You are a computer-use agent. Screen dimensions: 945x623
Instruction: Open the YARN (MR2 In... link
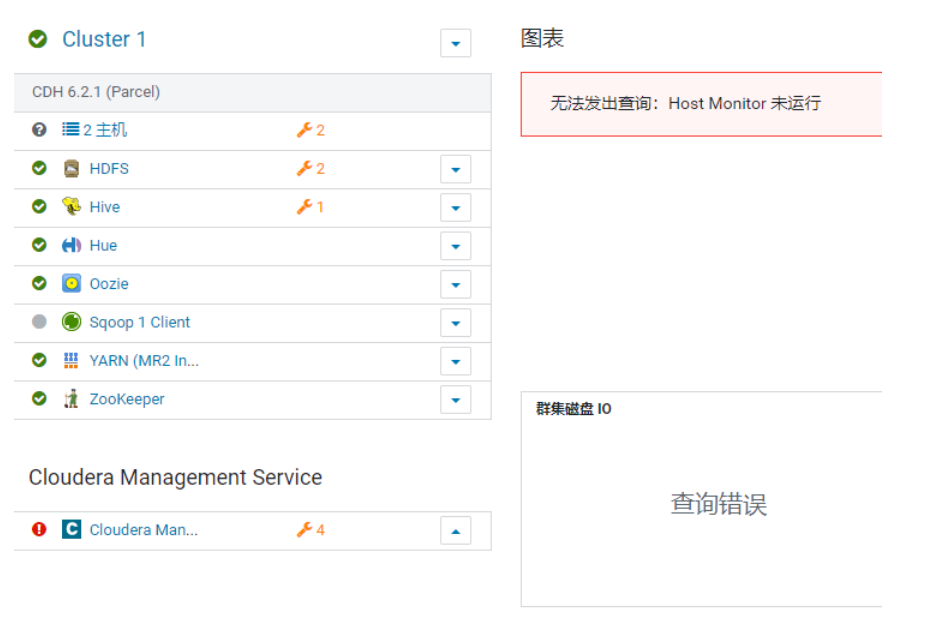[144, 361]
